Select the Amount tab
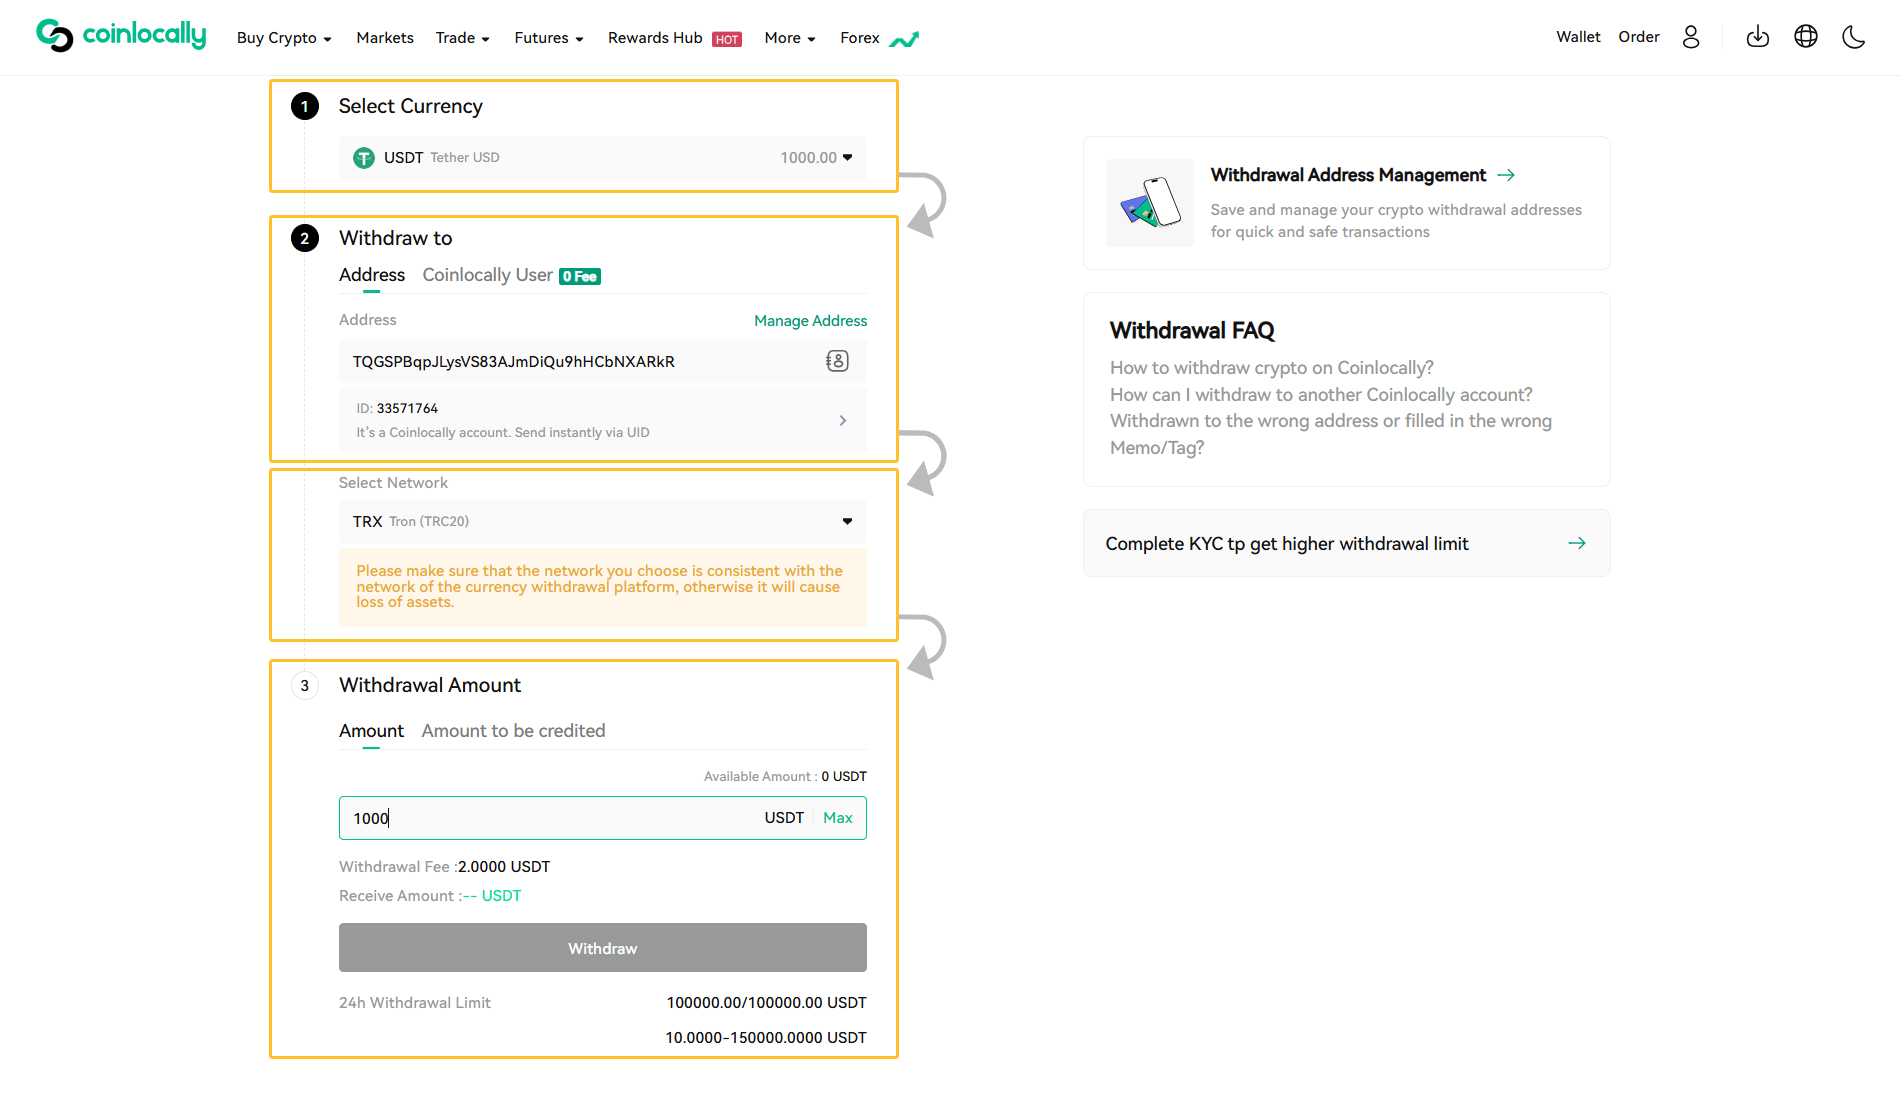The height and width of the screenshot is (1095, 1901). tap(371, 731)
